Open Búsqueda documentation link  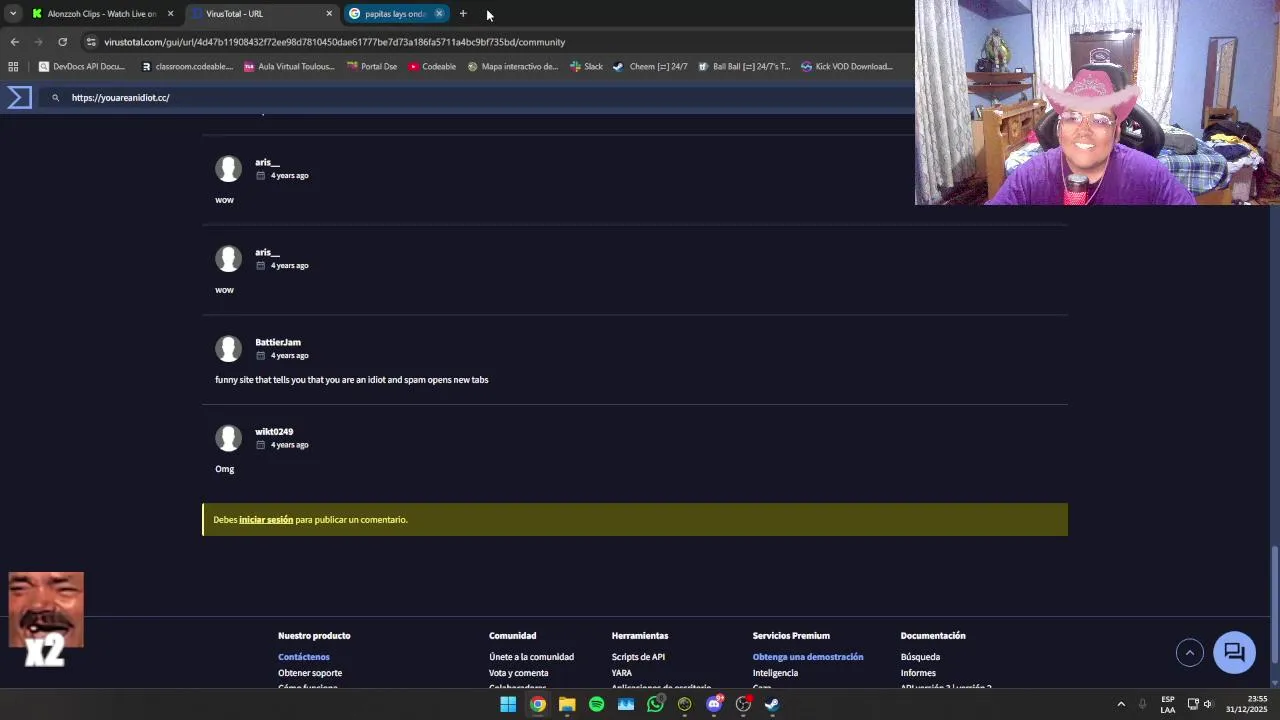pyautogui.click(x=920, y=657)
